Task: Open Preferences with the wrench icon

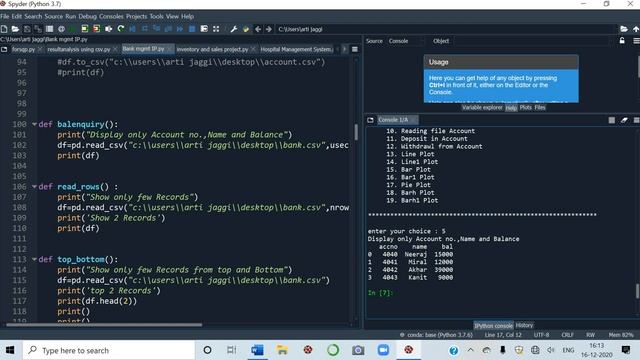Action: [234, 29]
